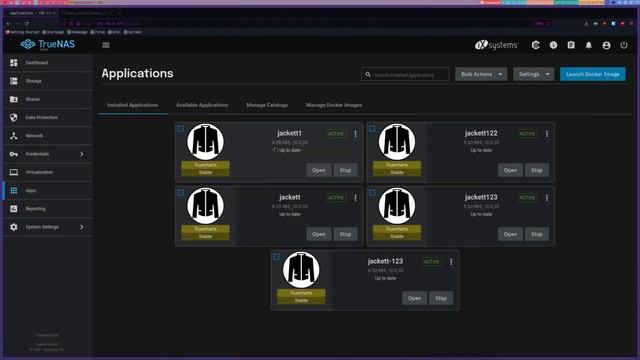Open three-dot menu for jackett1

coord(356,134)
